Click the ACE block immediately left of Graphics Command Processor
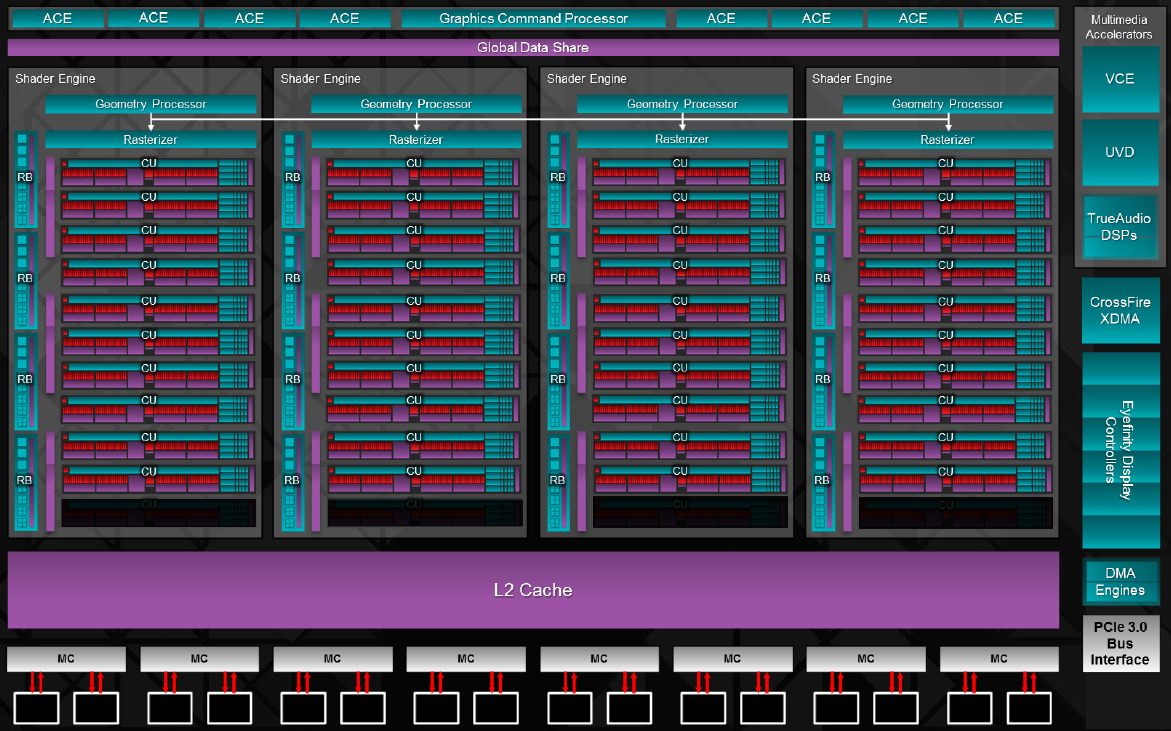1171x731 pixels. 345,19
